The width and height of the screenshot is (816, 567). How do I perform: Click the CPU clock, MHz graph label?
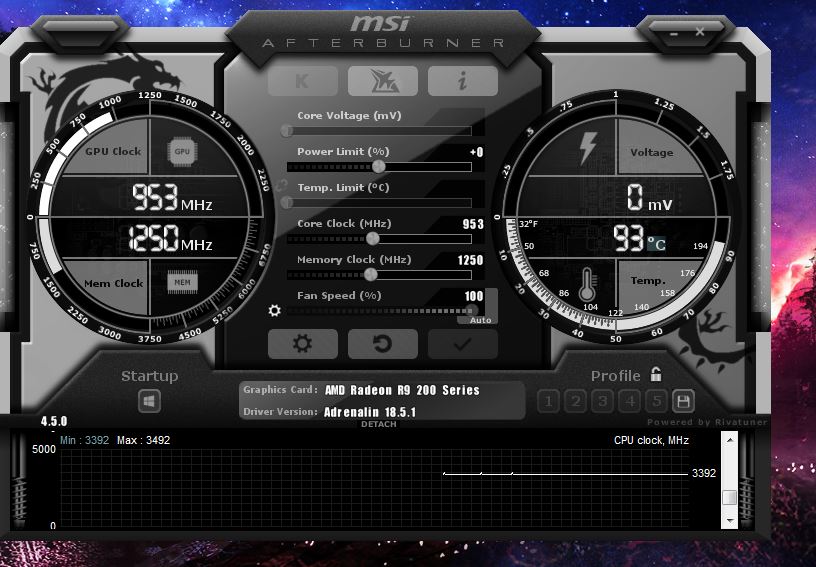tap(651, 440)
